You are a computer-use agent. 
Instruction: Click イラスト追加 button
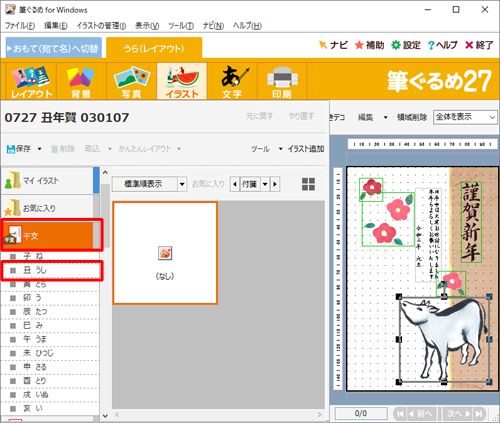coord(306,149)
